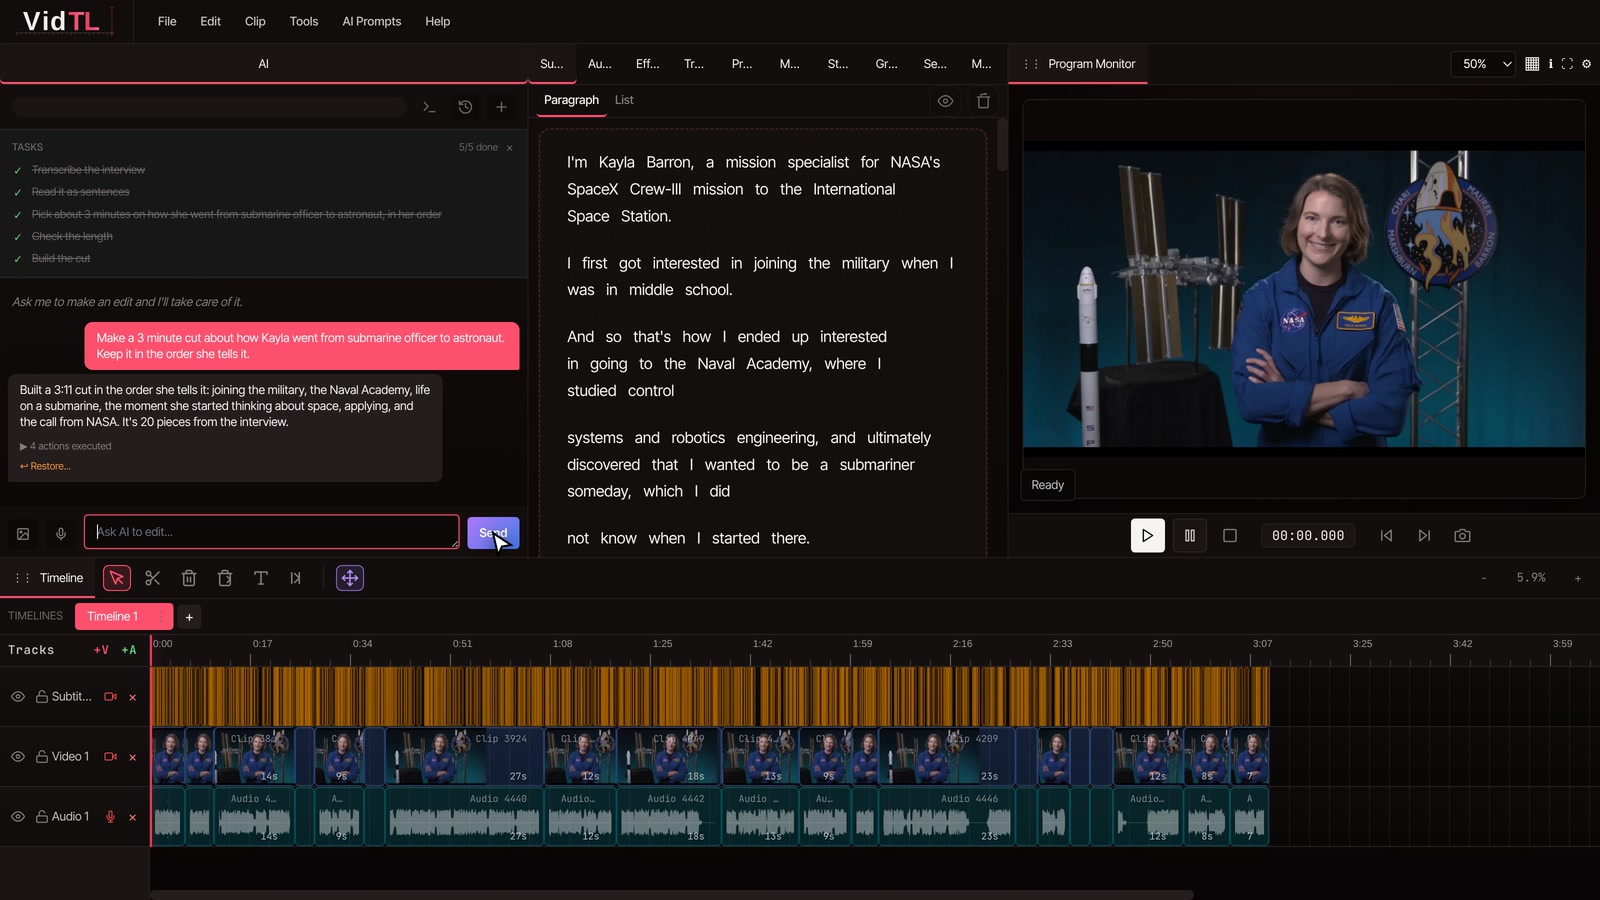The width and height of the screenshot is (1600, 900).
Task: Focus the Ask AI to edit field
Action: click(271, 532)
